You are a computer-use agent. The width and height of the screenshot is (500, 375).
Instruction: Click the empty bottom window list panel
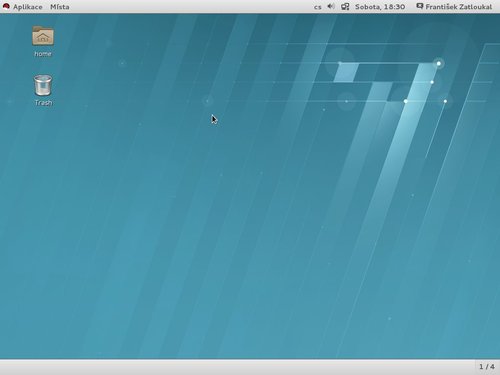(x=237, y=367)
